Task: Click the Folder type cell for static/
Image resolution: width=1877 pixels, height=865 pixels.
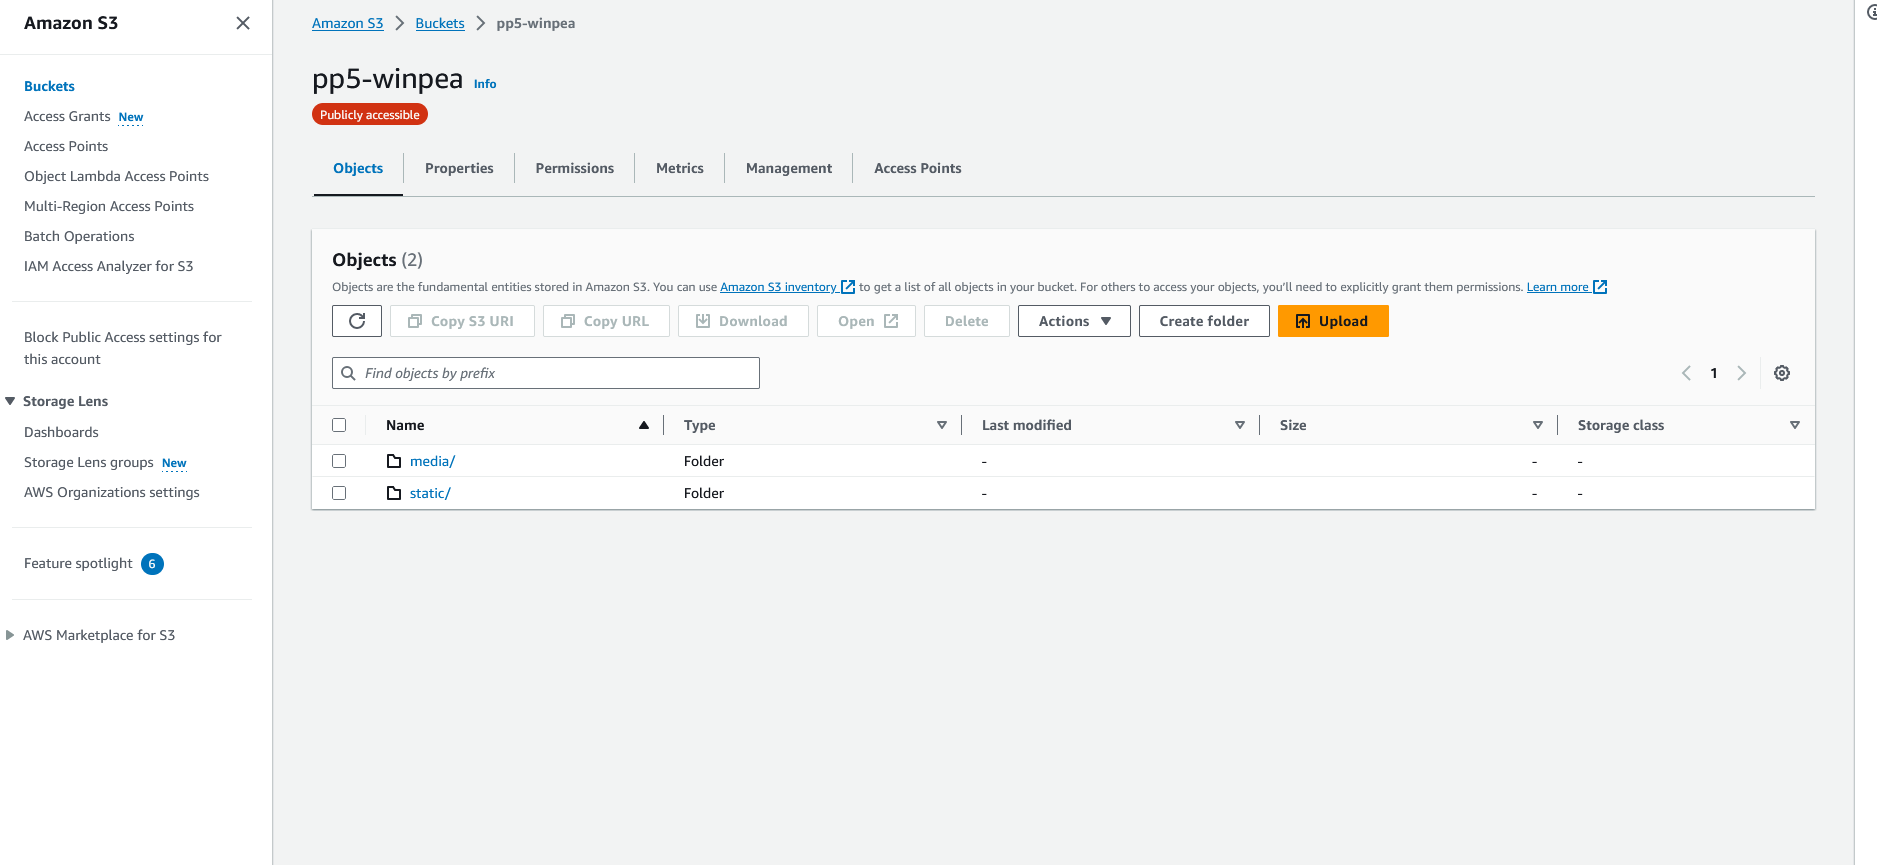Action: point(704,493)
